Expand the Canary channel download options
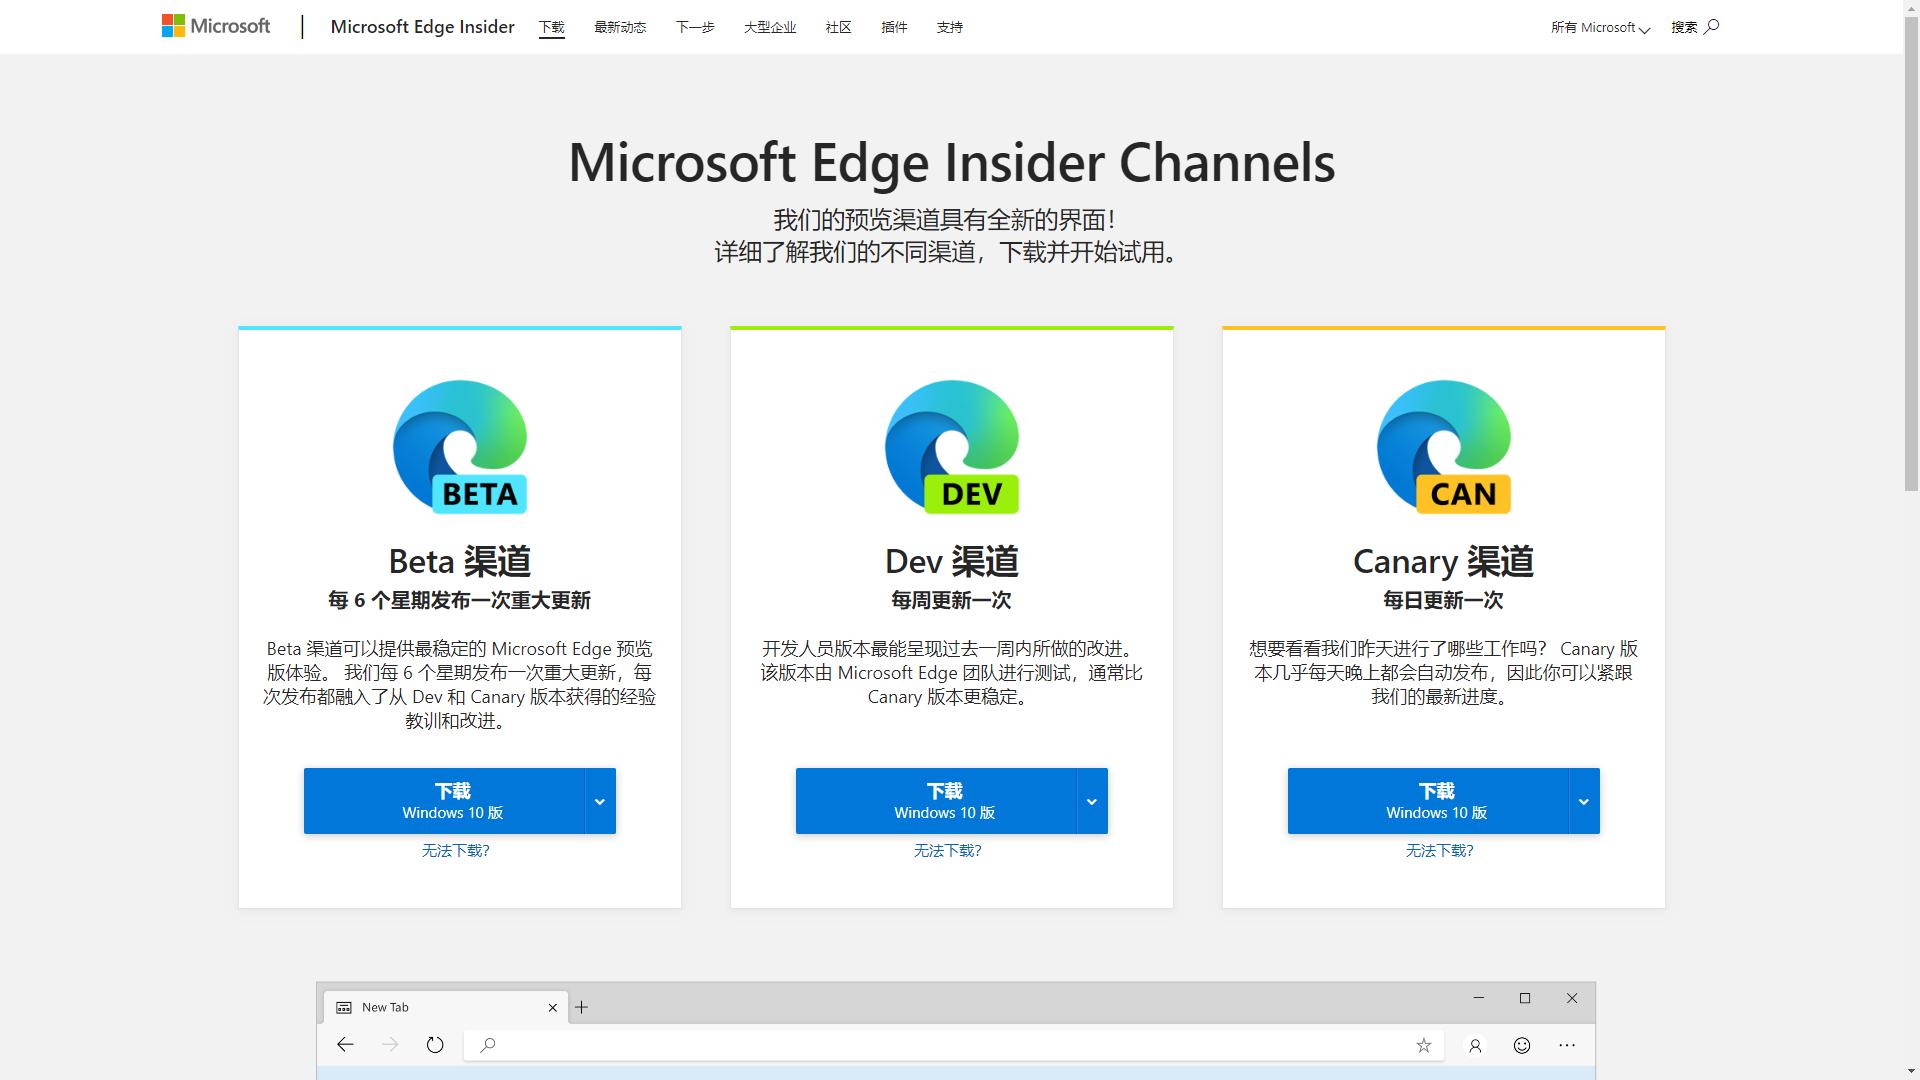 click(x=1583, y=800)
